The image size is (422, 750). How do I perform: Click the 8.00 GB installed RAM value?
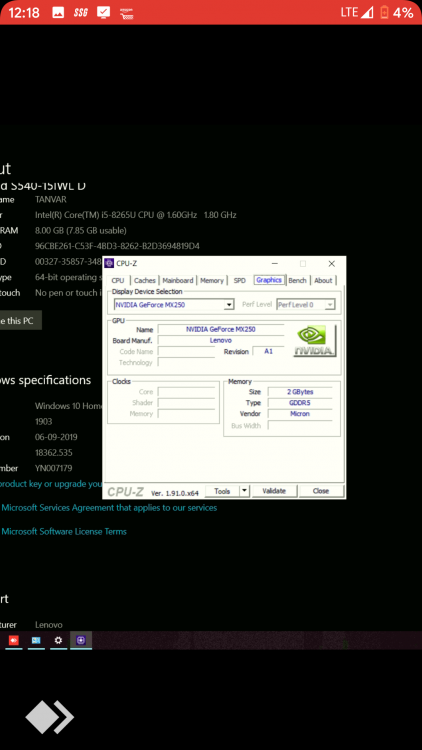point(81,231)
